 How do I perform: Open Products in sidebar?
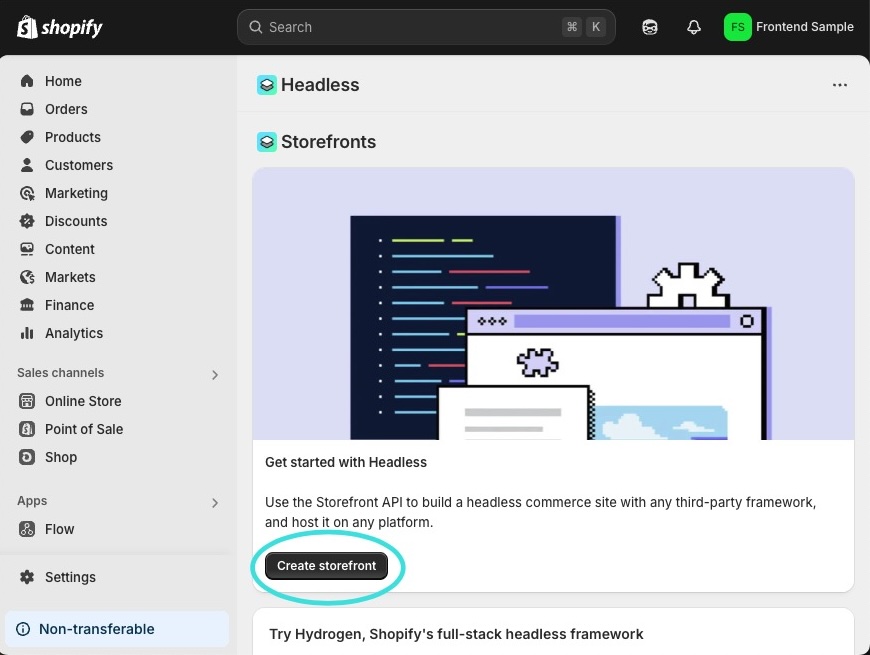(73, 137)
